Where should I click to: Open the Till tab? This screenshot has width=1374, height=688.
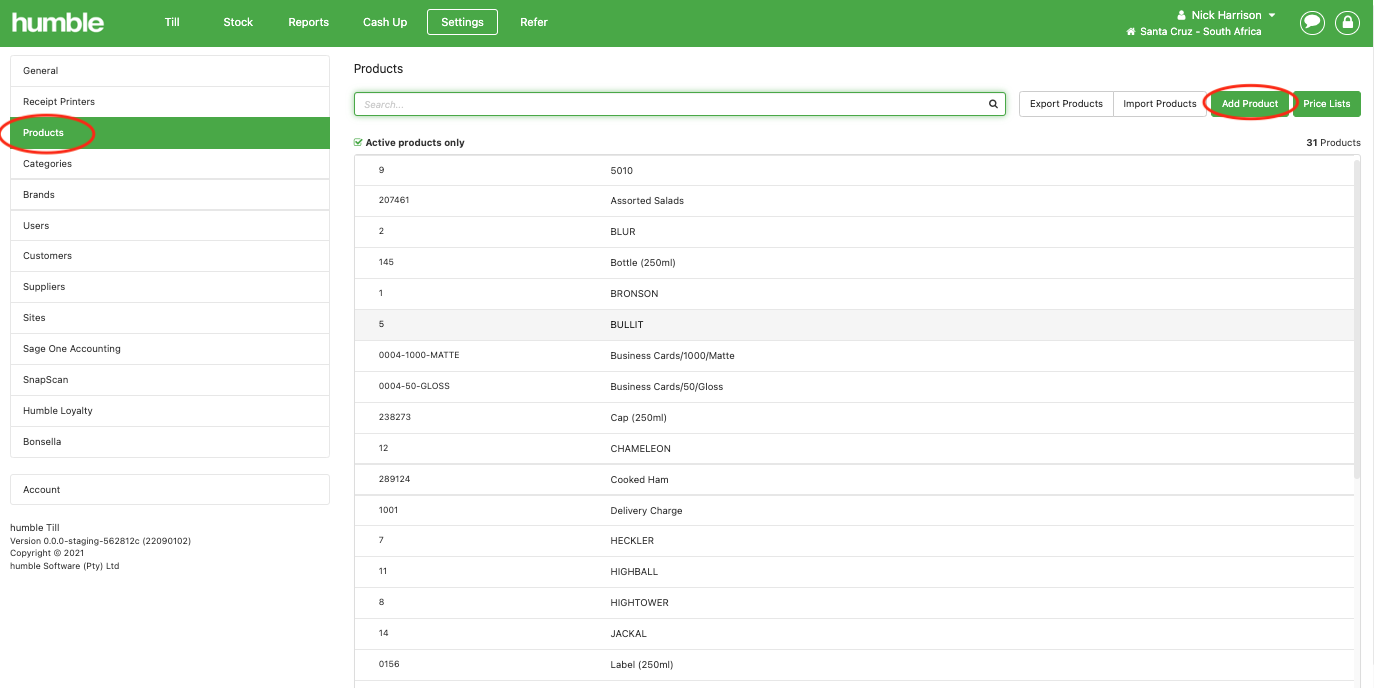[x=172, y=22]
